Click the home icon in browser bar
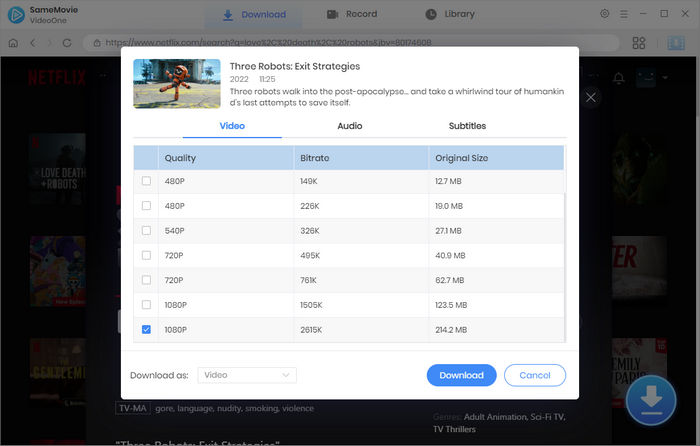The height and width of the screenshot is (446, 700). click(13, 43)
